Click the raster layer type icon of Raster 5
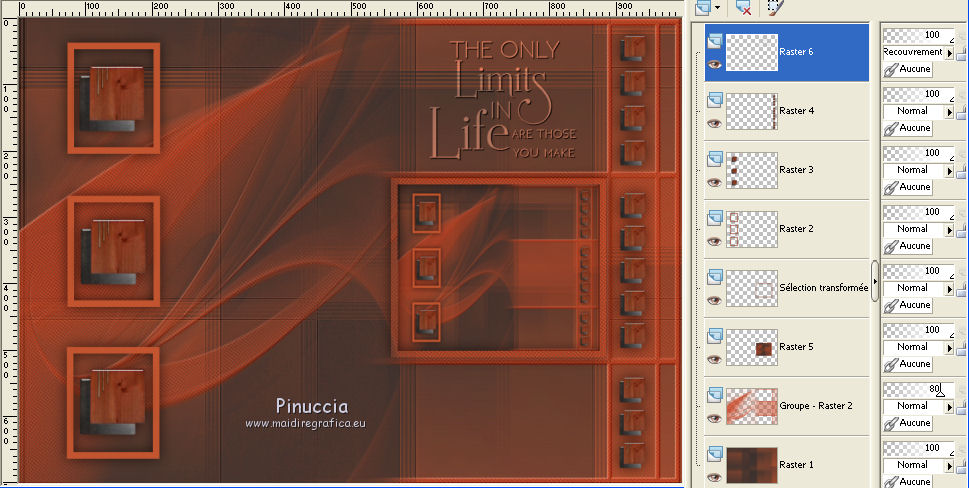Viewport: 969px width, 488px height. click(x=714, y=336)
